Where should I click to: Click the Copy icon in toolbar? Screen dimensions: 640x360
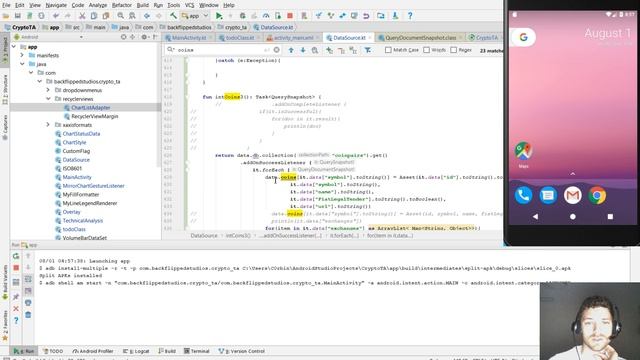point(94,16)
